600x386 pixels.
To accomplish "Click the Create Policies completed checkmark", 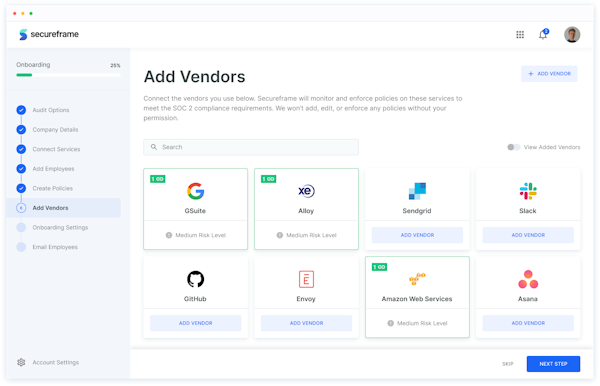I will [21, 188].
